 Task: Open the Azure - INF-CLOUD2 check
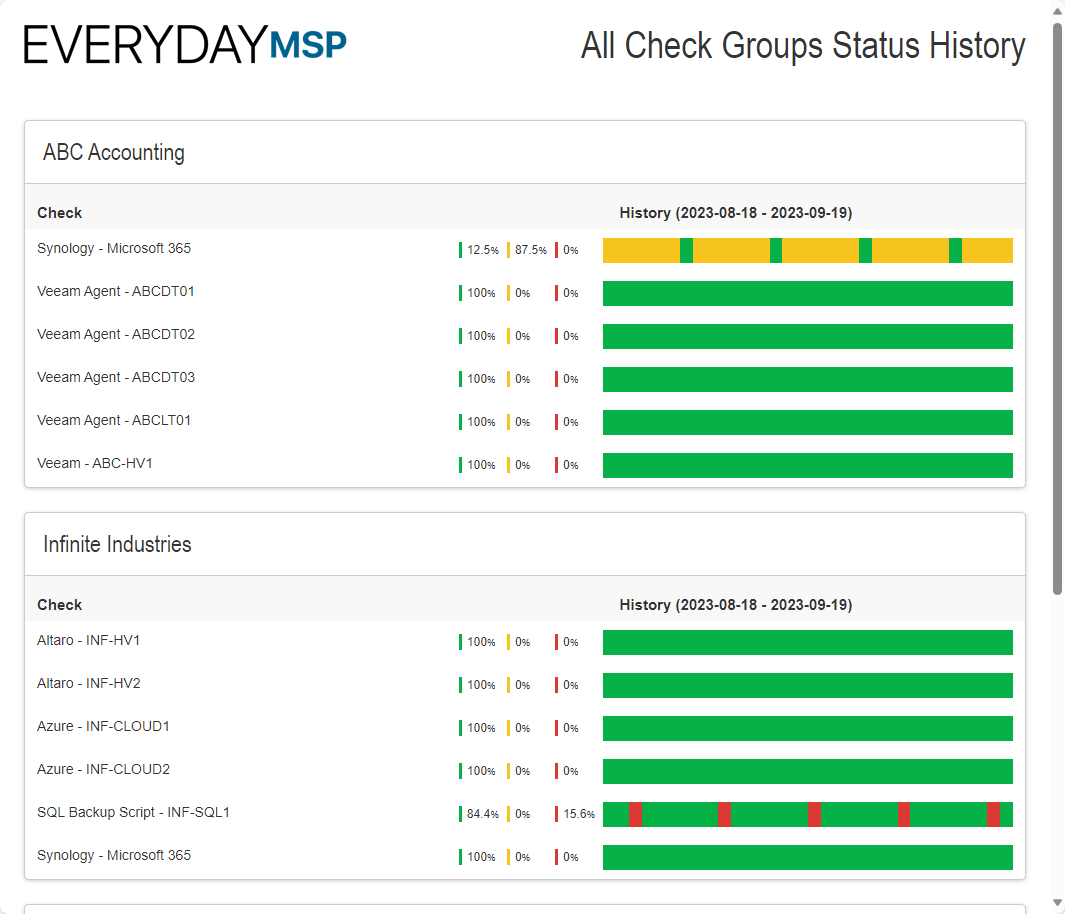pos(103,769)
